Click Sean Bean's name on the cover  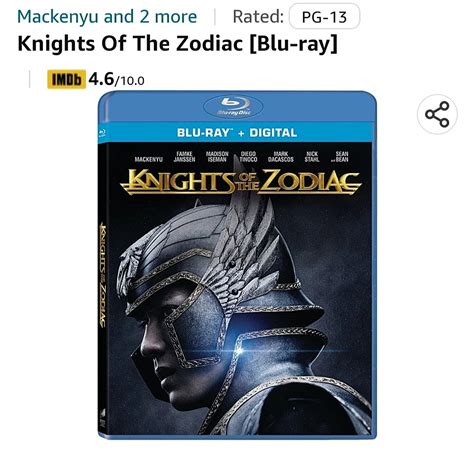[340, 157]
